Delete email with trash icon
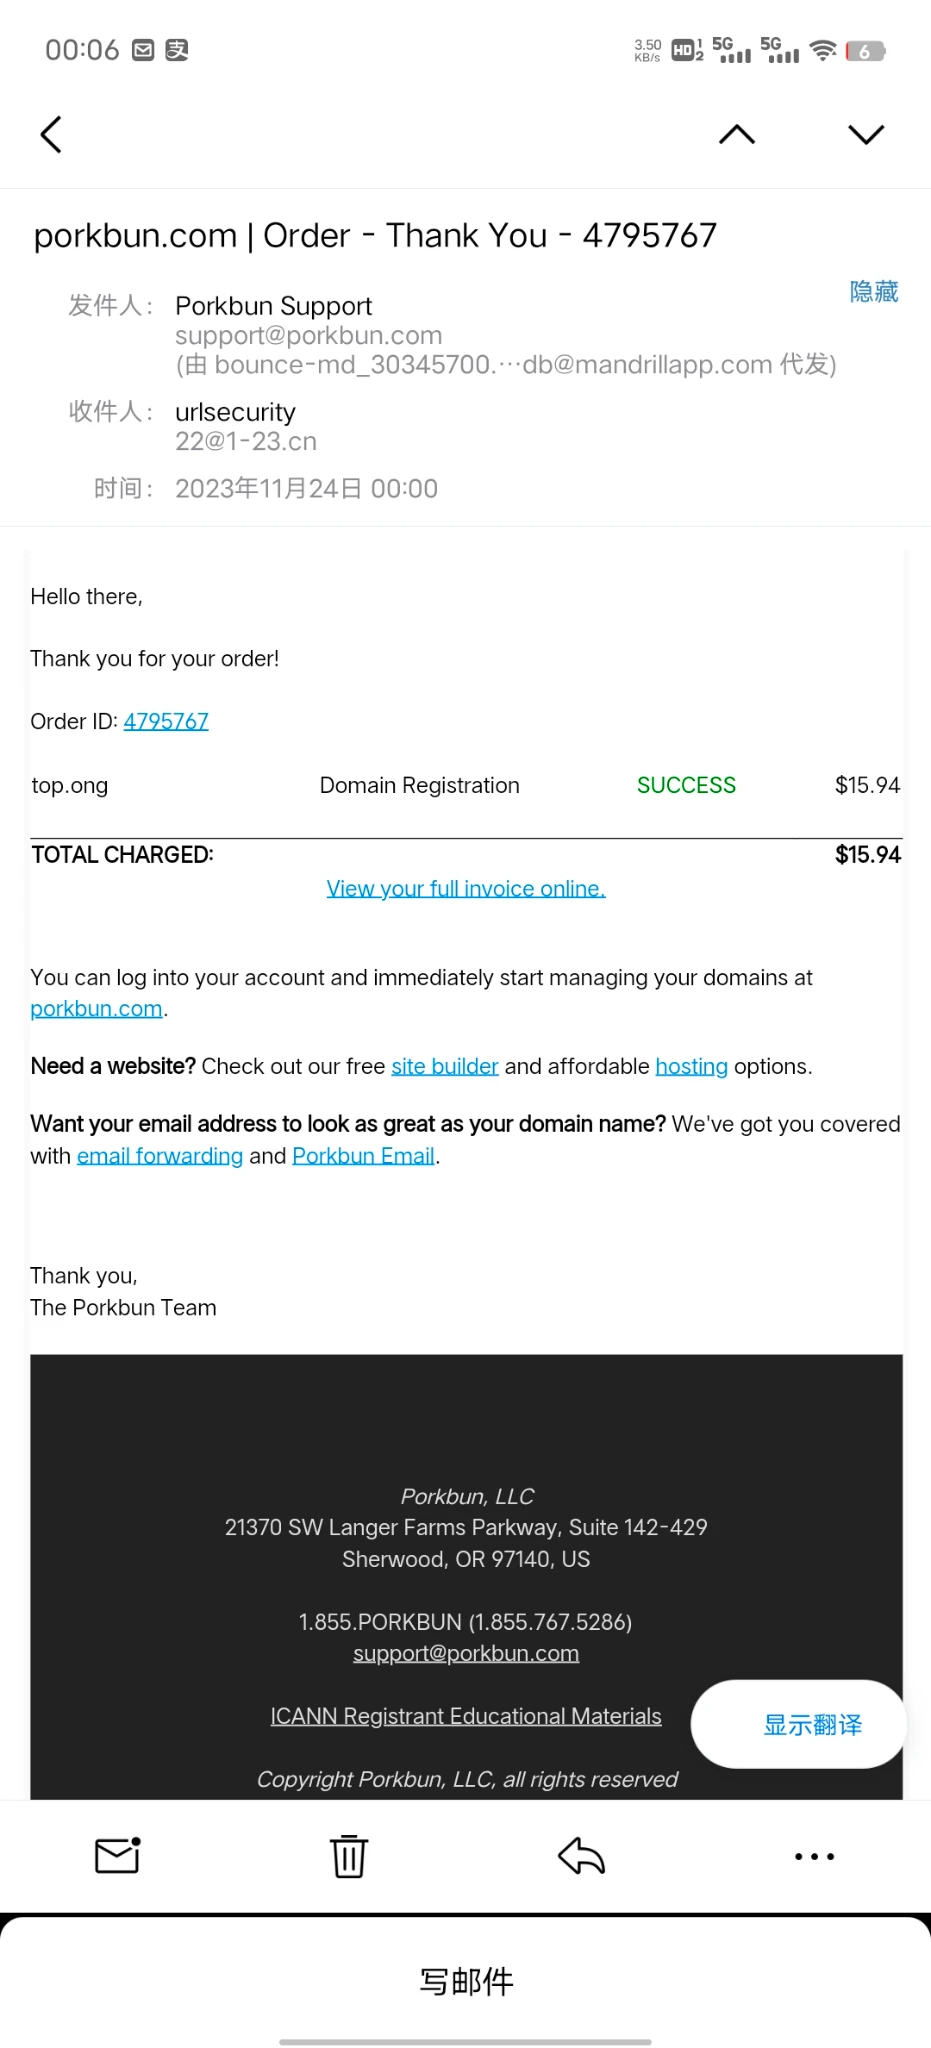This screenshot has width=931, height=2048. (x=349, y=1856)
